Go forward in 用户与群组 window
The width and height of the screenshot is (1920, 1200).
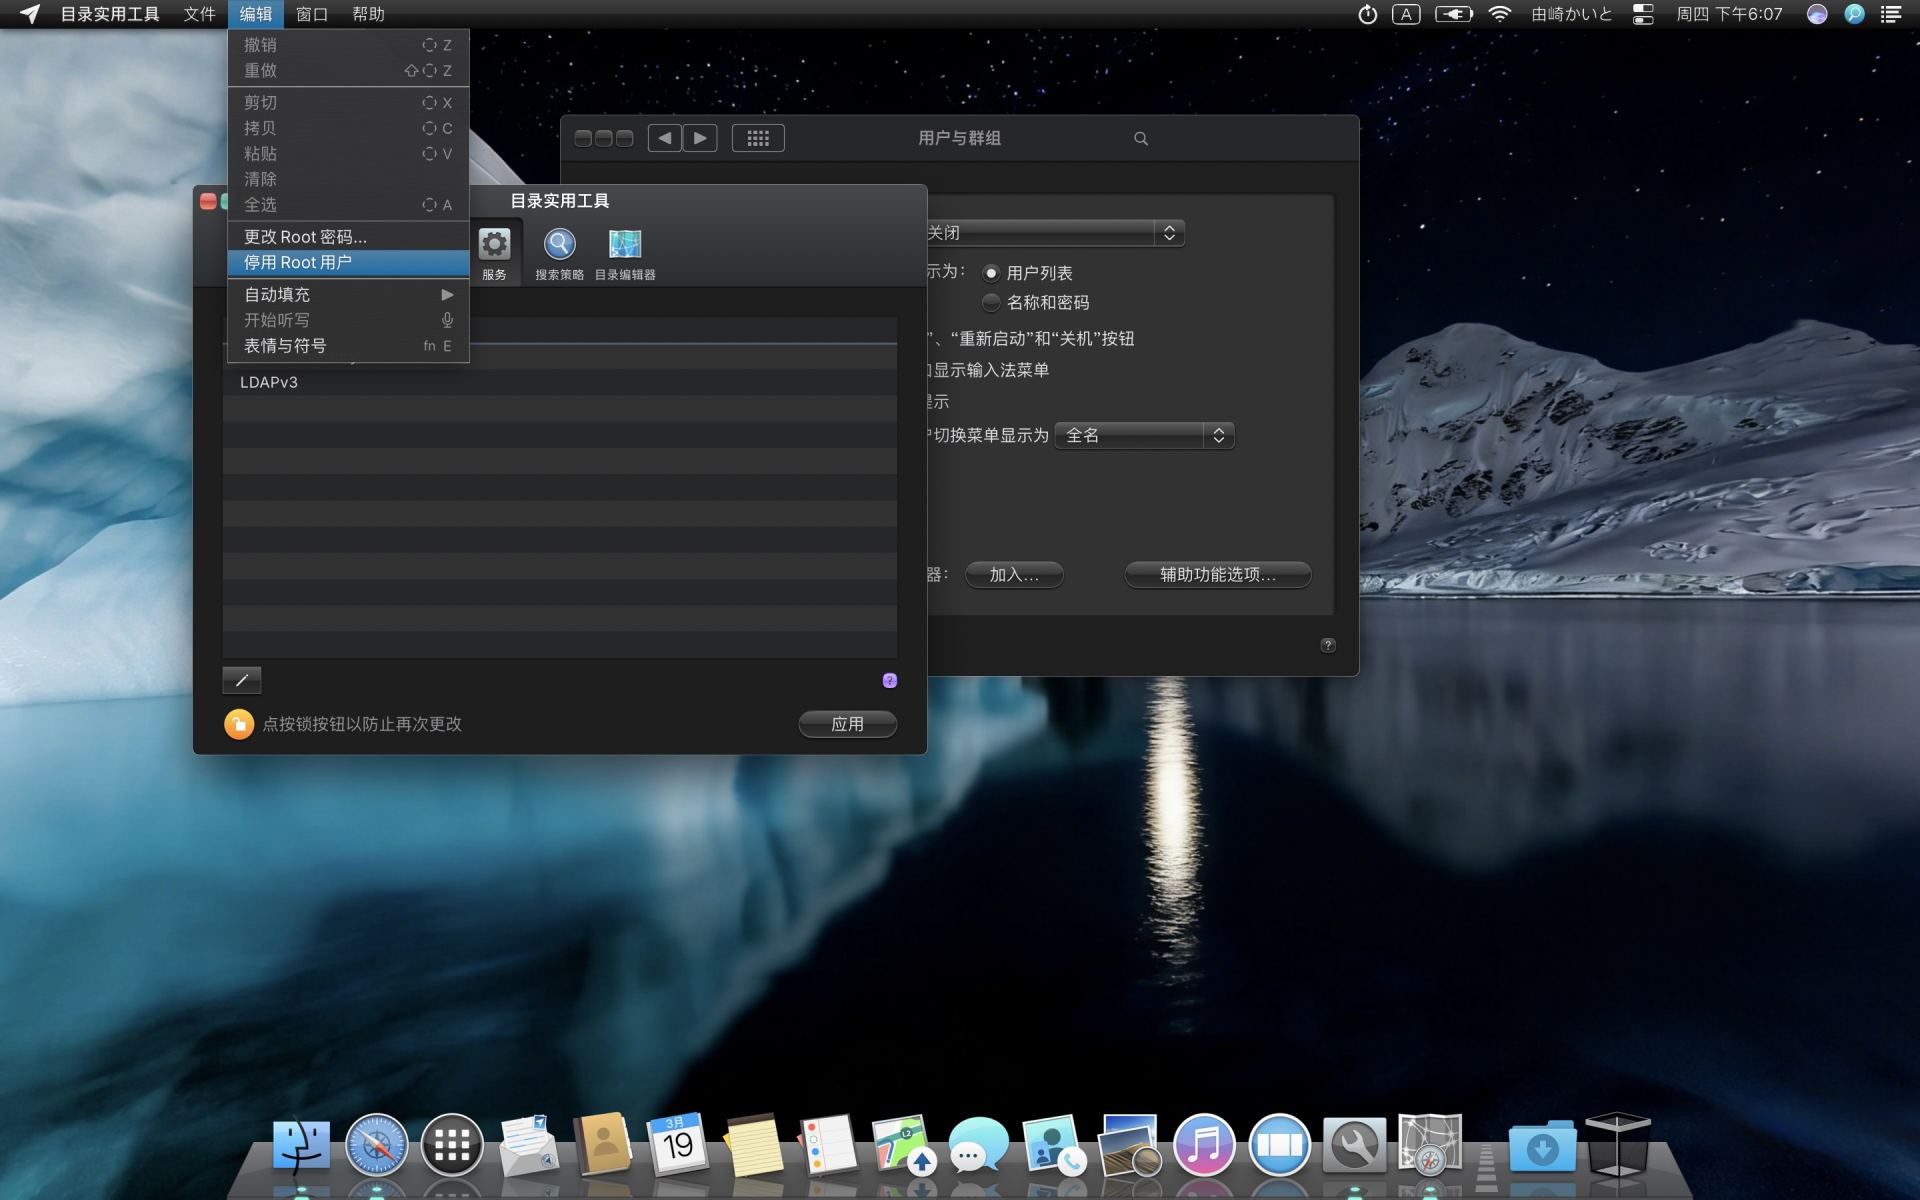[x=700, y=138]
